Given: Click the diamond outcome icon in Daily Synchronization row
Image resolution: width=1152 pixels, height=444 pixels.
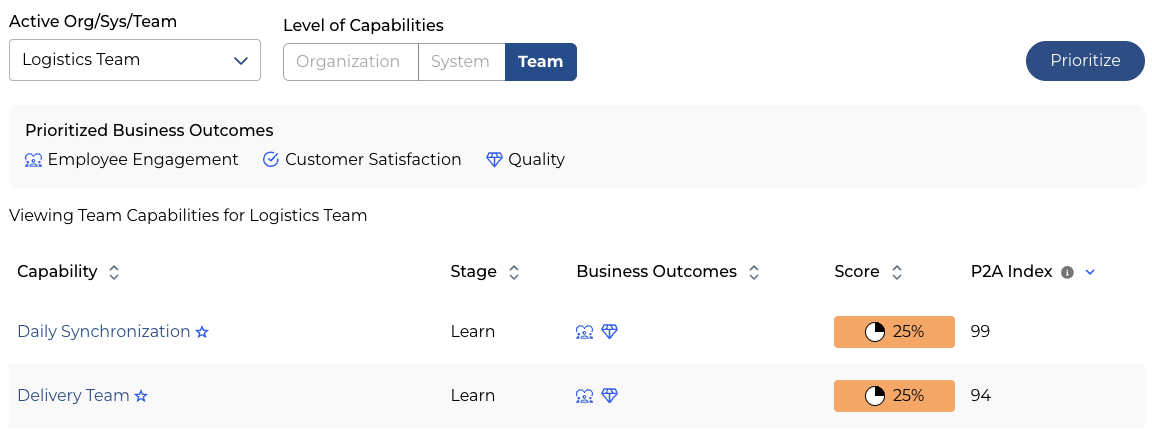Looking at the screenshot, I should pos(609,332).
